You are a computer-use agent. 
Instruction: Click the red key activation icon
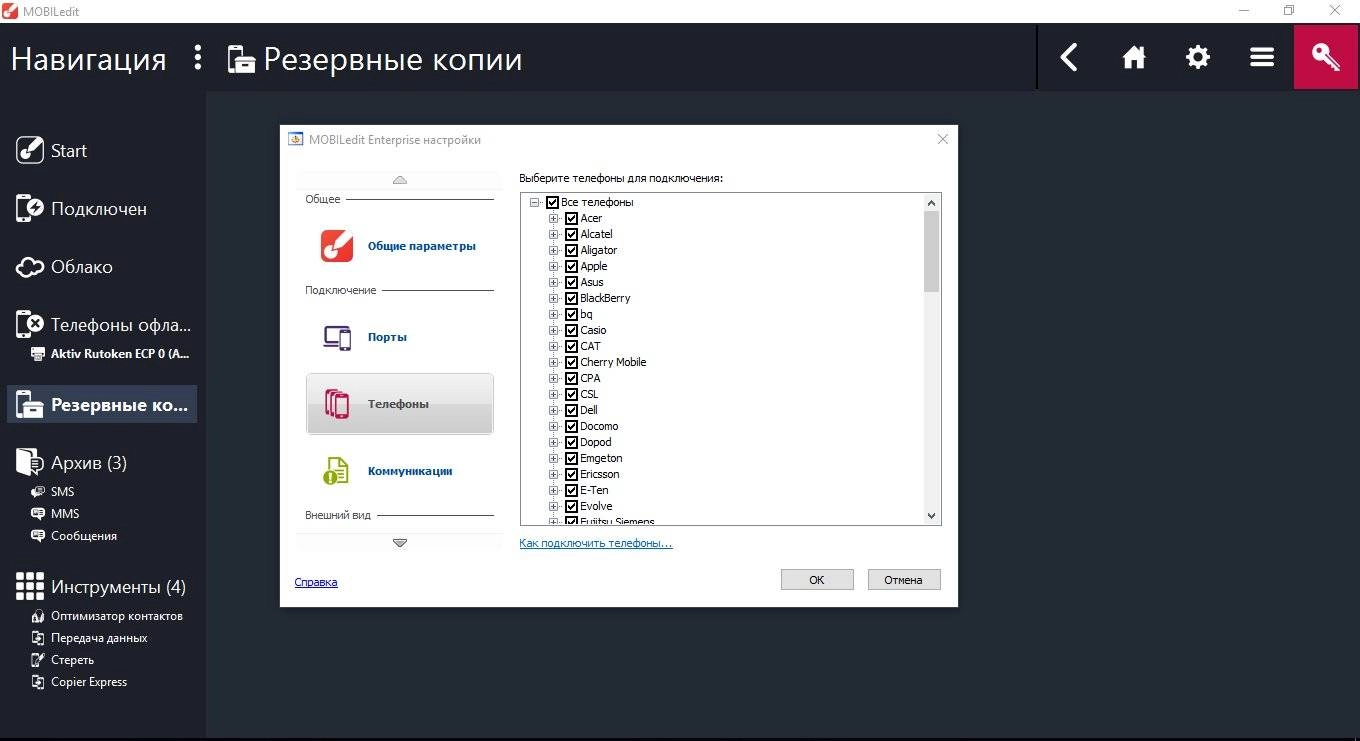tap(1326, 57)
